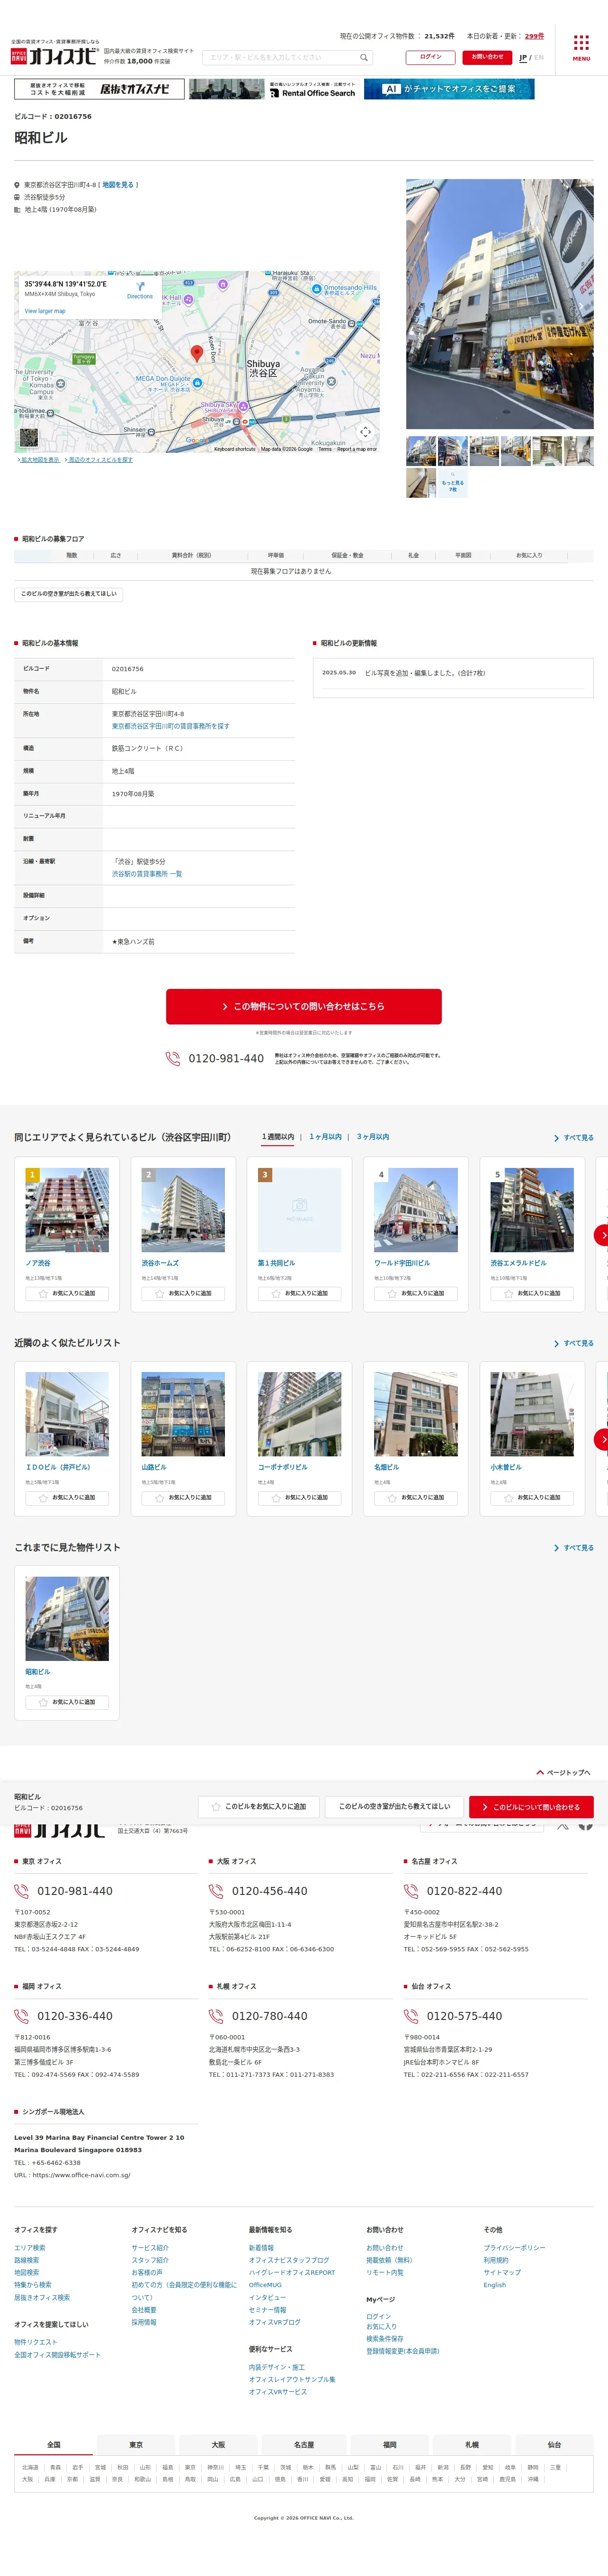The height and width of the screenshot is (2576, 608).
Task: Open the main building photo
Action: coord(499,304)
